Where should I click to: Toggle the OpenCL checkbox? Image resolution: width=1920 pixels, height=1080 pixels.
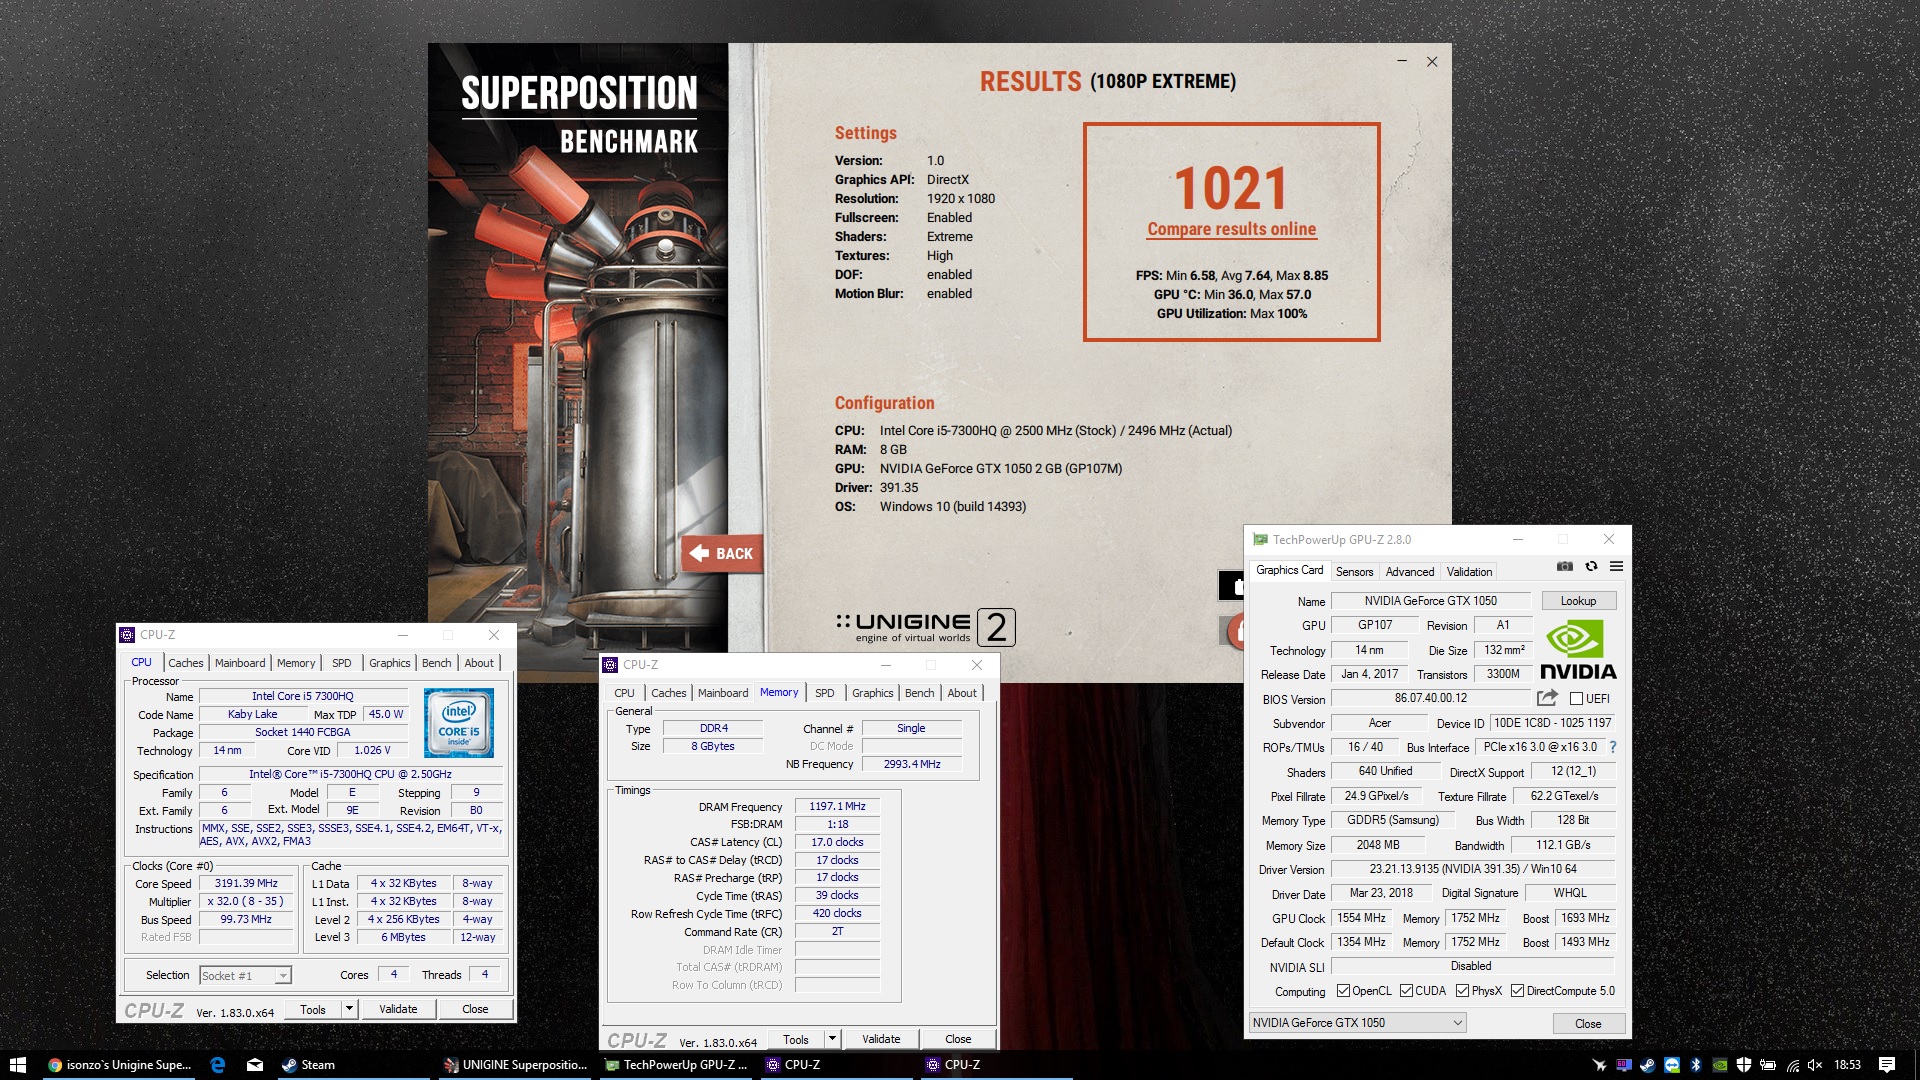click(x=1344, y=991)
